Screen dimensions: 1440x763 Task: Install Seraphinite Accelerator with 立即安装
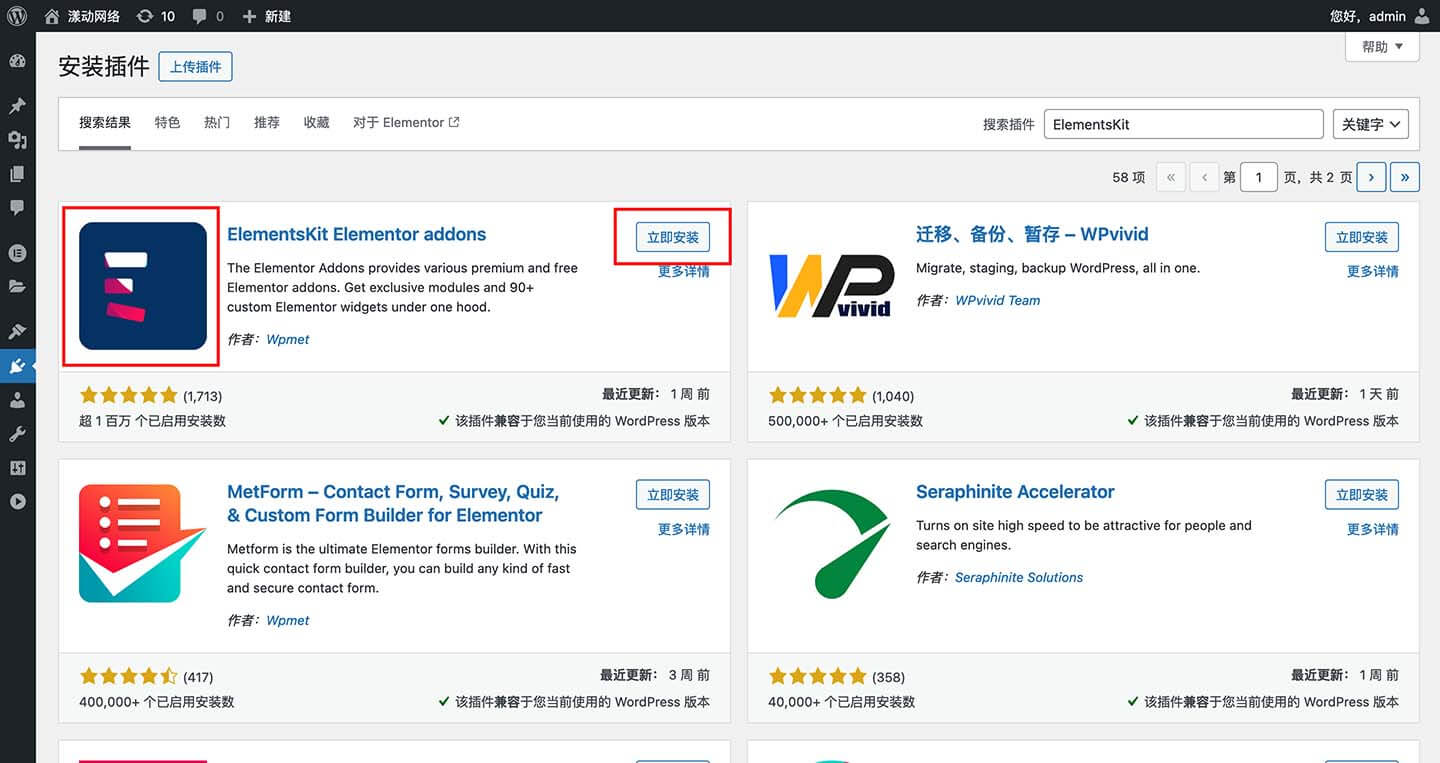tap(1362, 495)
